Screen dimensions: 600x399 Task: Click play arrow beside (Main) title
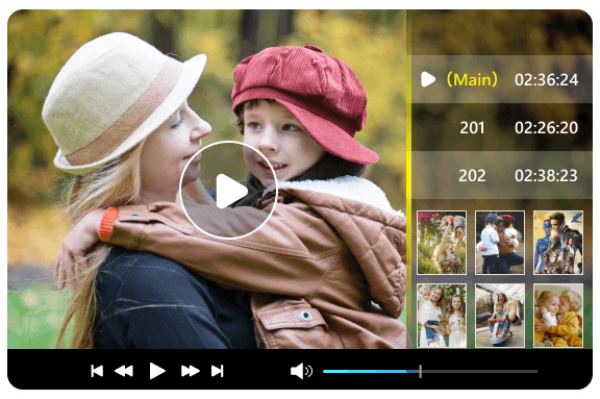pos(428,80)
